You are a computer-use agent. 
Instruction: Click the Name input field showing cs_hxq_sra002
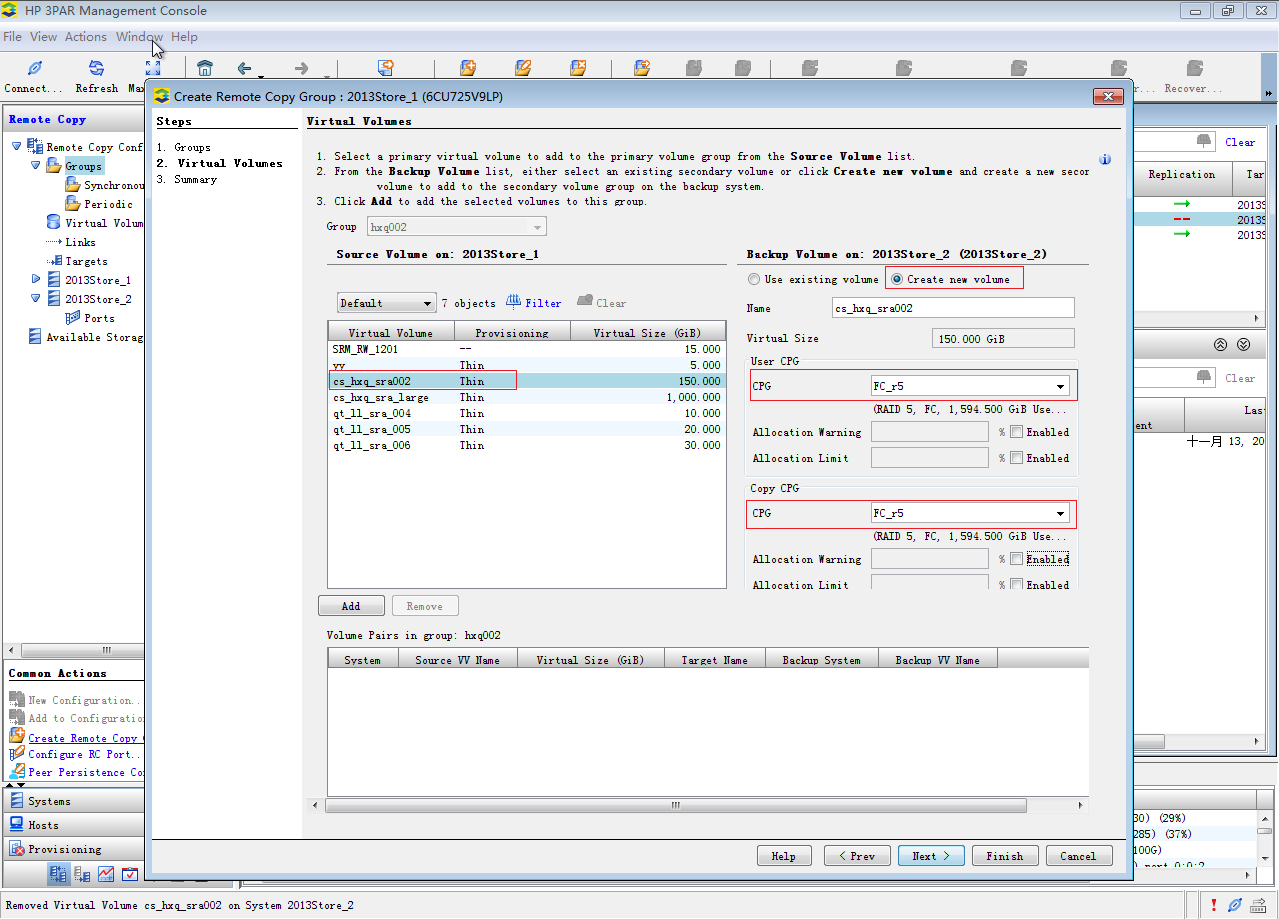952,307
